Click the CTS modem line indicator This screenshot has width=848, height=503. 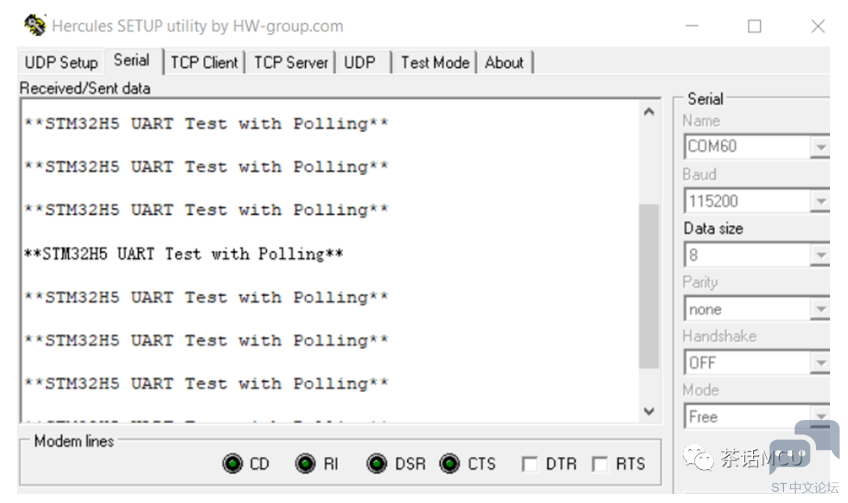tap(449, 464)
